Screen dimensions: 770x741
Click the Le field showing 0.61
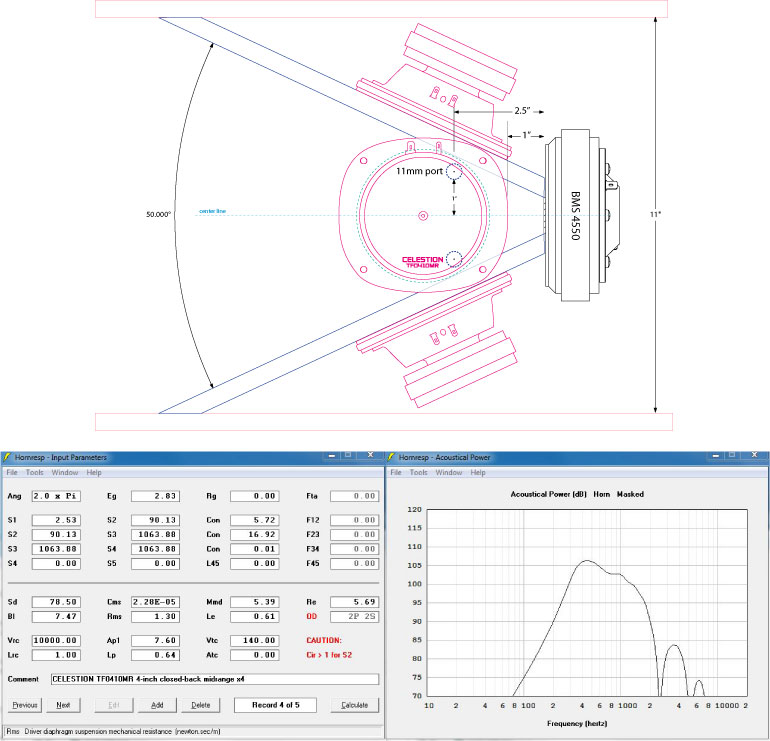click(x=255, y=616)
